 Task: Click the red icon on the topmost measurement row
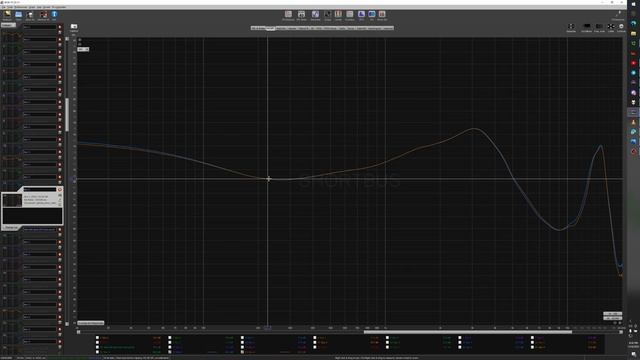(x=60, y=27)
